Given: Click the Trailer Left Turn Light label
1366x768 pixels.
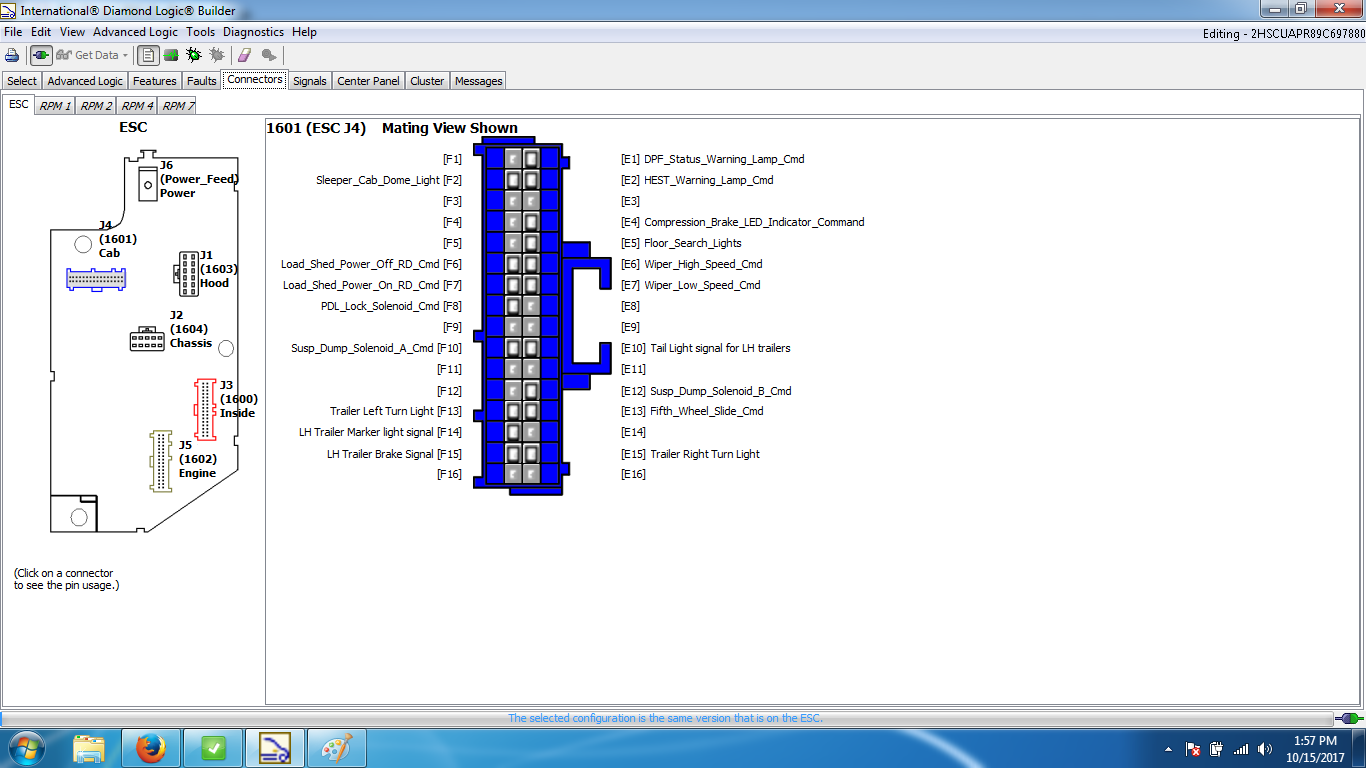Looking at the screenshot, I should [x=382, y=411].
